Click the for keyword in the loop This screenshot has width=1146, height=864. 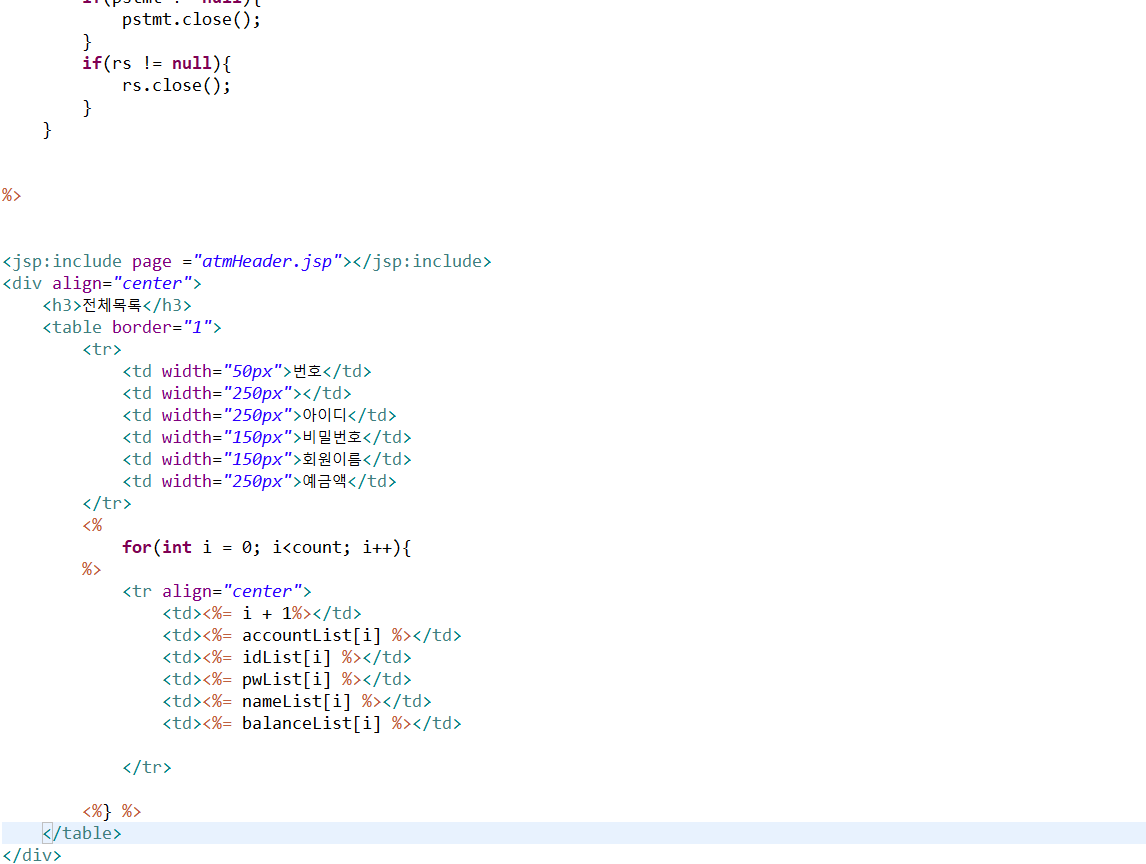(137, 547)
